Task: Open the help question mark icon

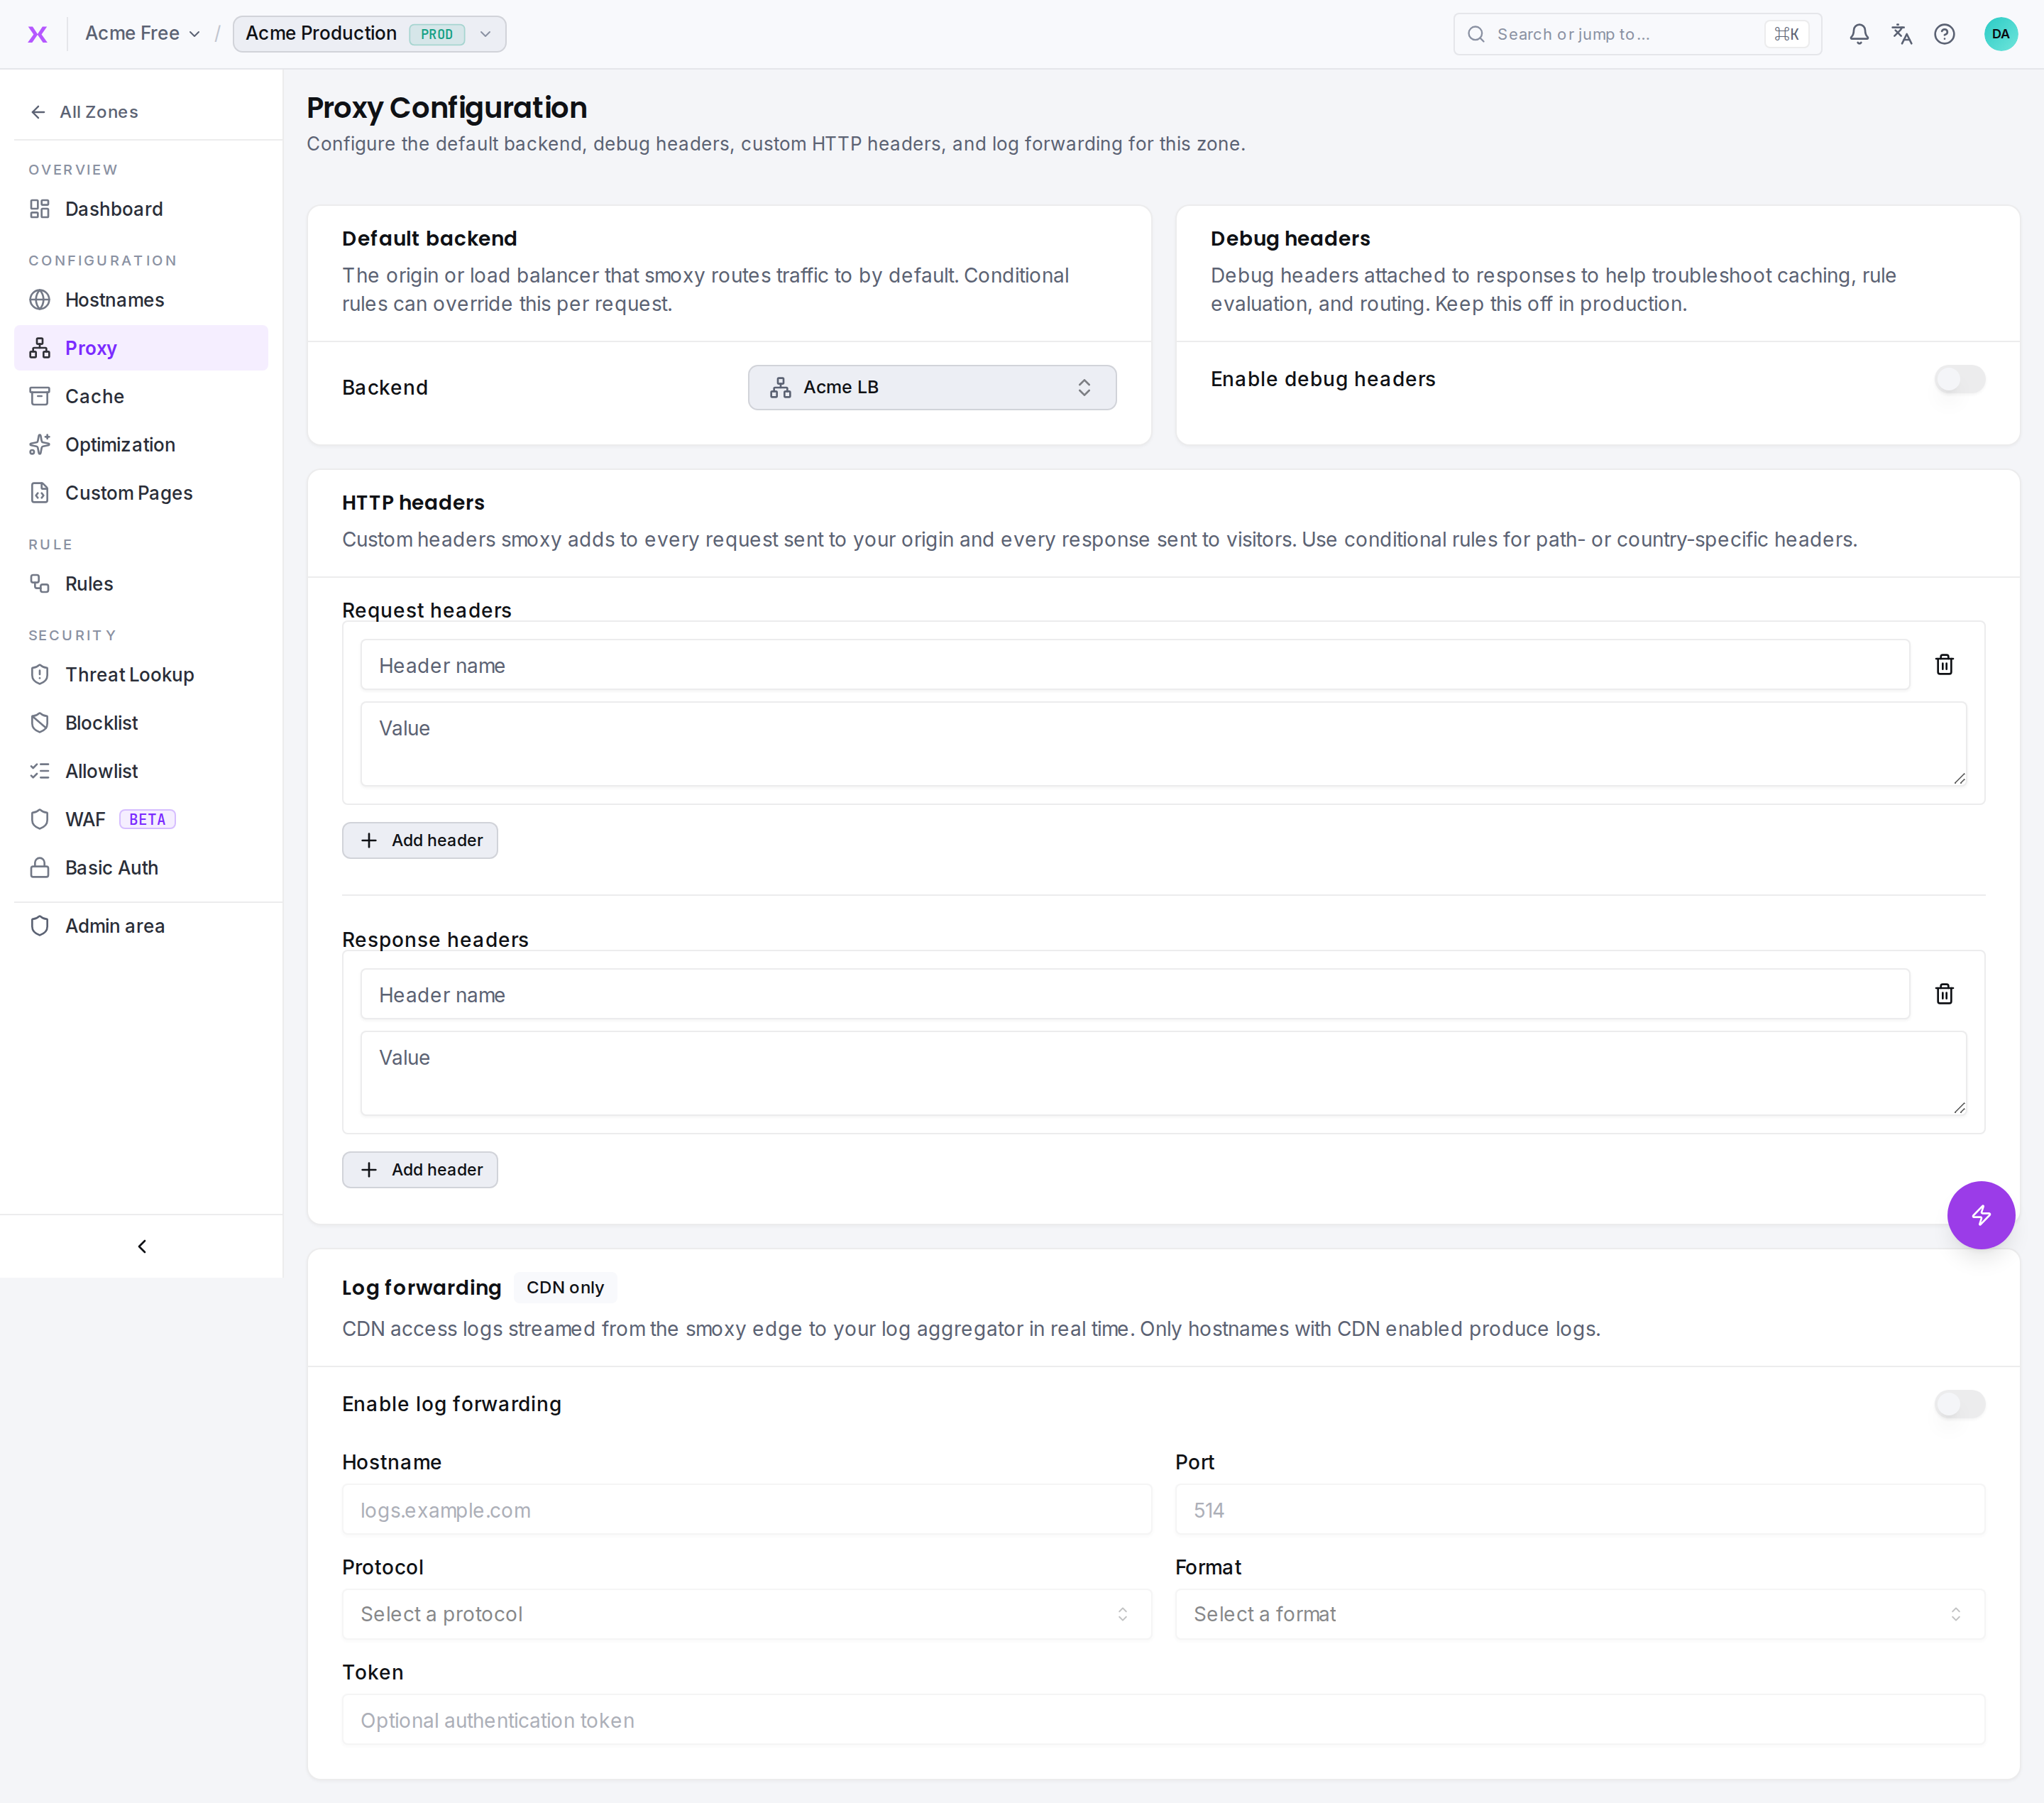Action: tap(1944, 34)
